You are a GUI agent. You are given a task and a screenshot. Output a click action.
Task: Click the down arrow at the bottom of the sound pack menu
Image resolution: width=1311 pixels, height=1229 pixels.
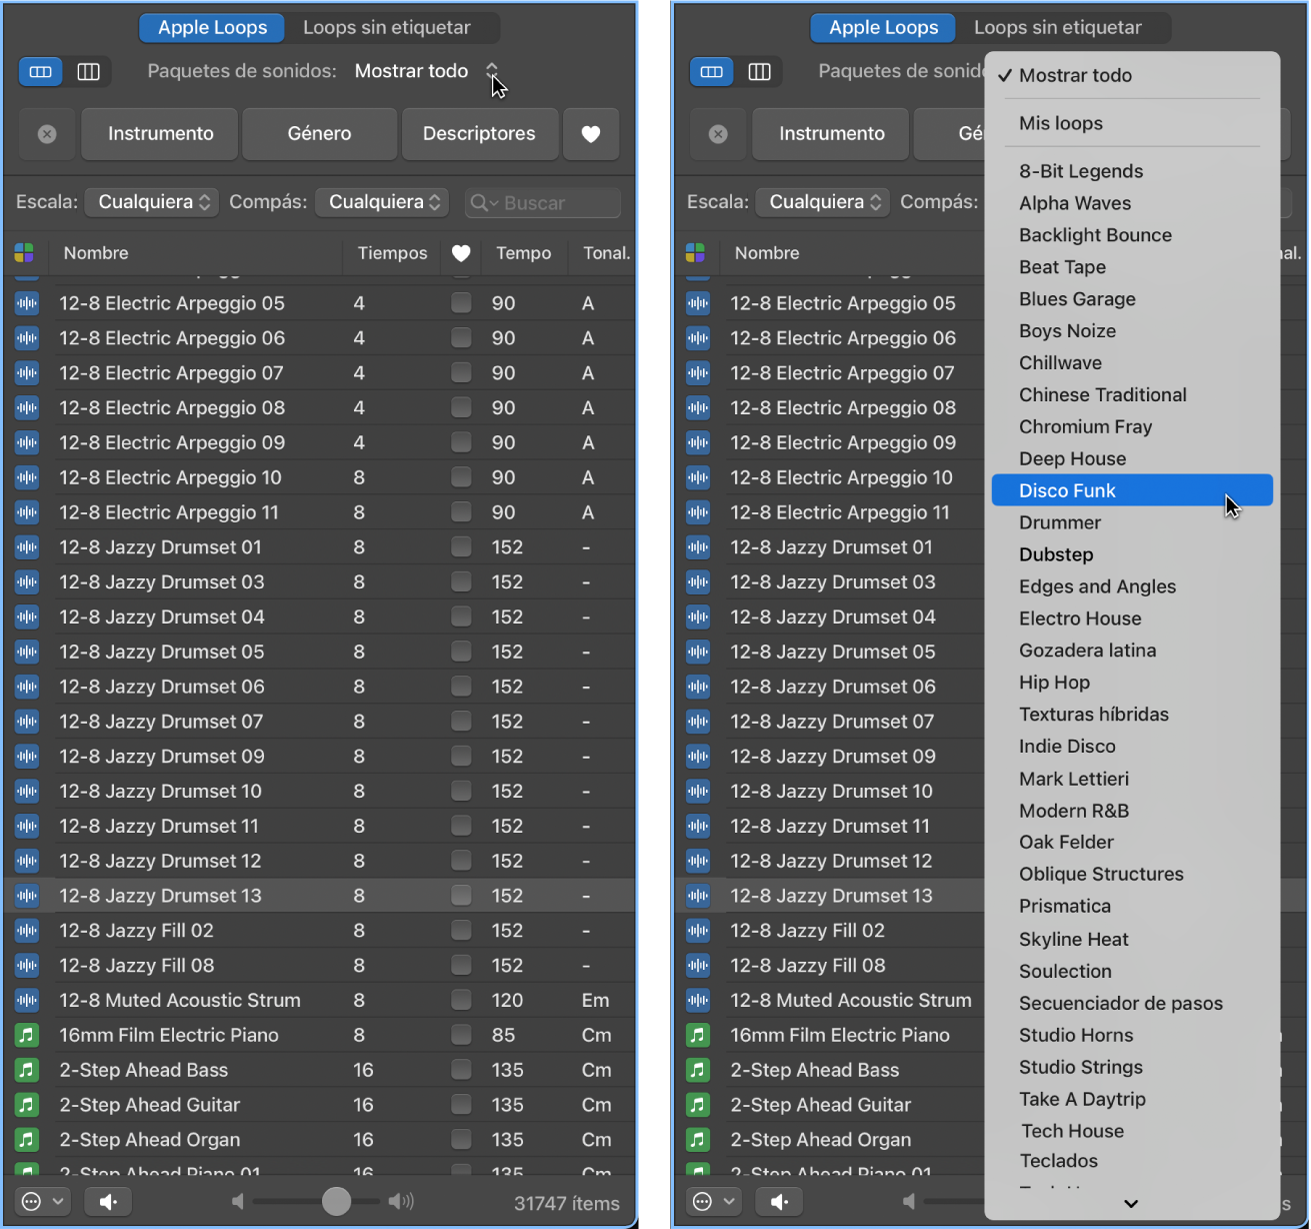(x=1131, y=1204)
